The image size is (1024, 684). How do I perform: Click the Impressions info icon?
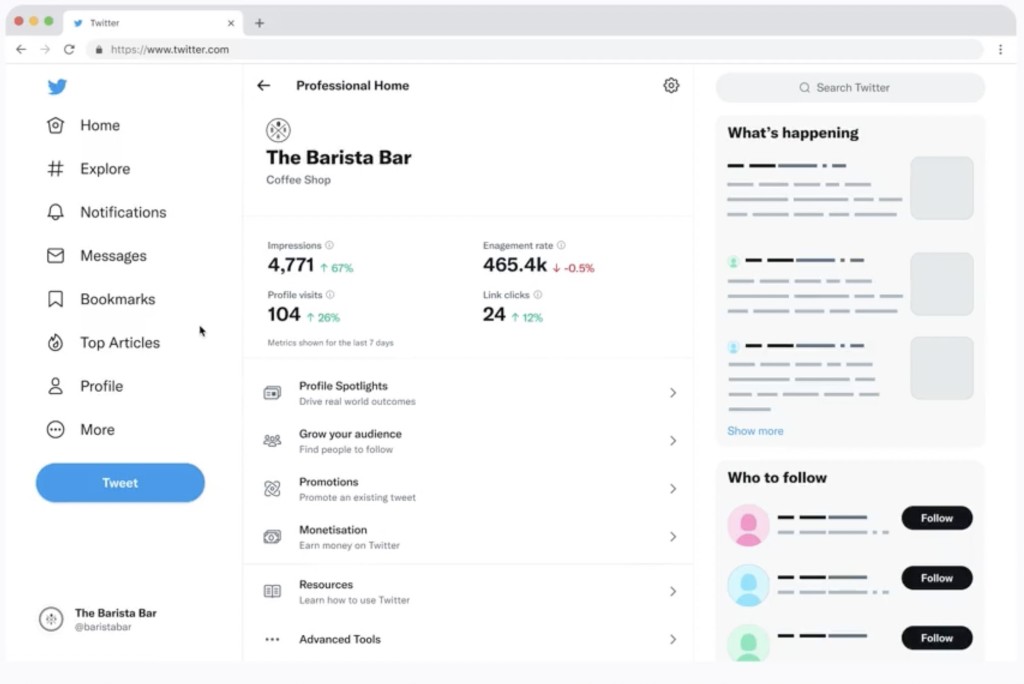pos(329,245)
